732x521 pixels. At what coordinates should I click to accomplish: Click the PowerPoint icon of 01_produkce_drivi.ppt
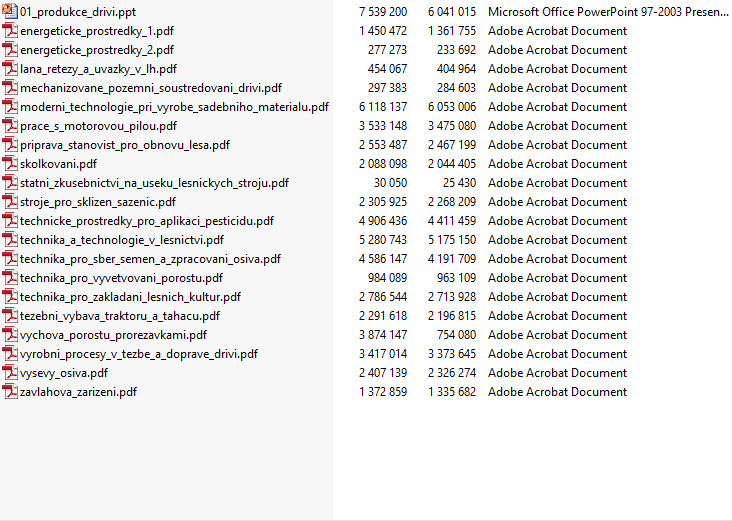click(x=10, y=12)
